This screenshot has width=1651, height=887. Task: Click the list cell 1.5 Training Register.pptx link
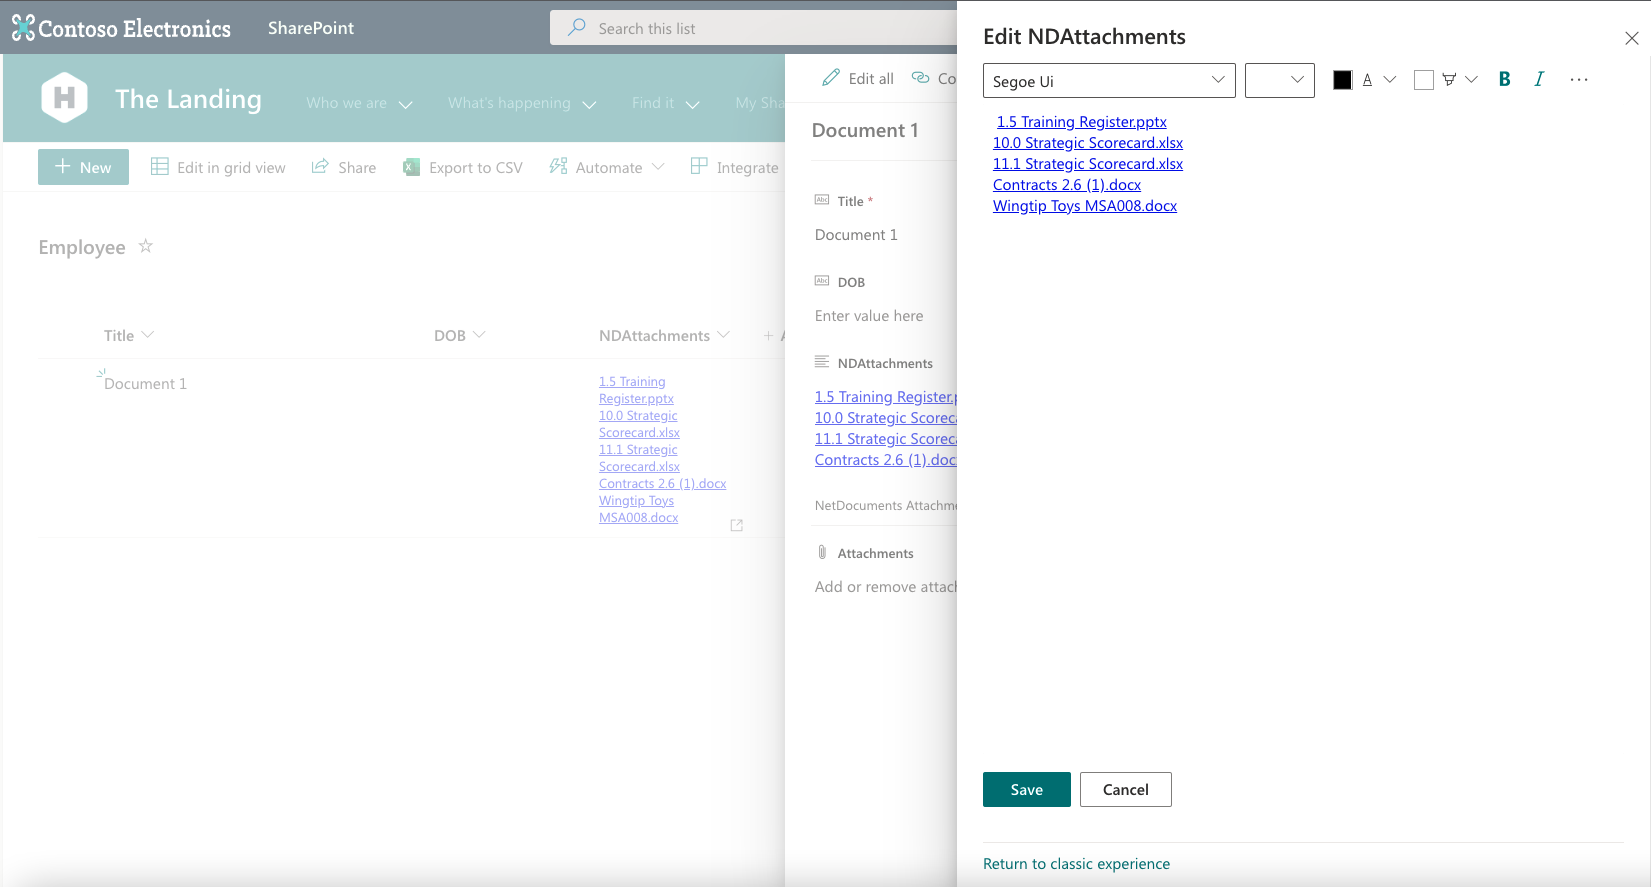[636, 390]
